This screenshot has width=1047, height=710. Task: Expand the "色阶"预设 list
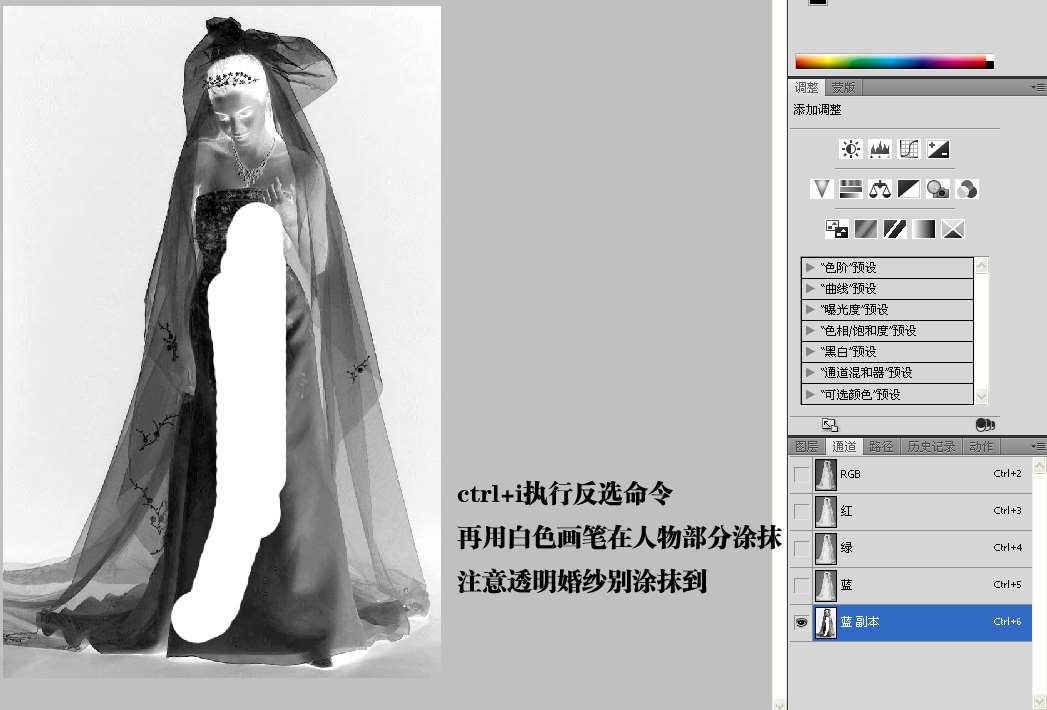pos(811,268)
